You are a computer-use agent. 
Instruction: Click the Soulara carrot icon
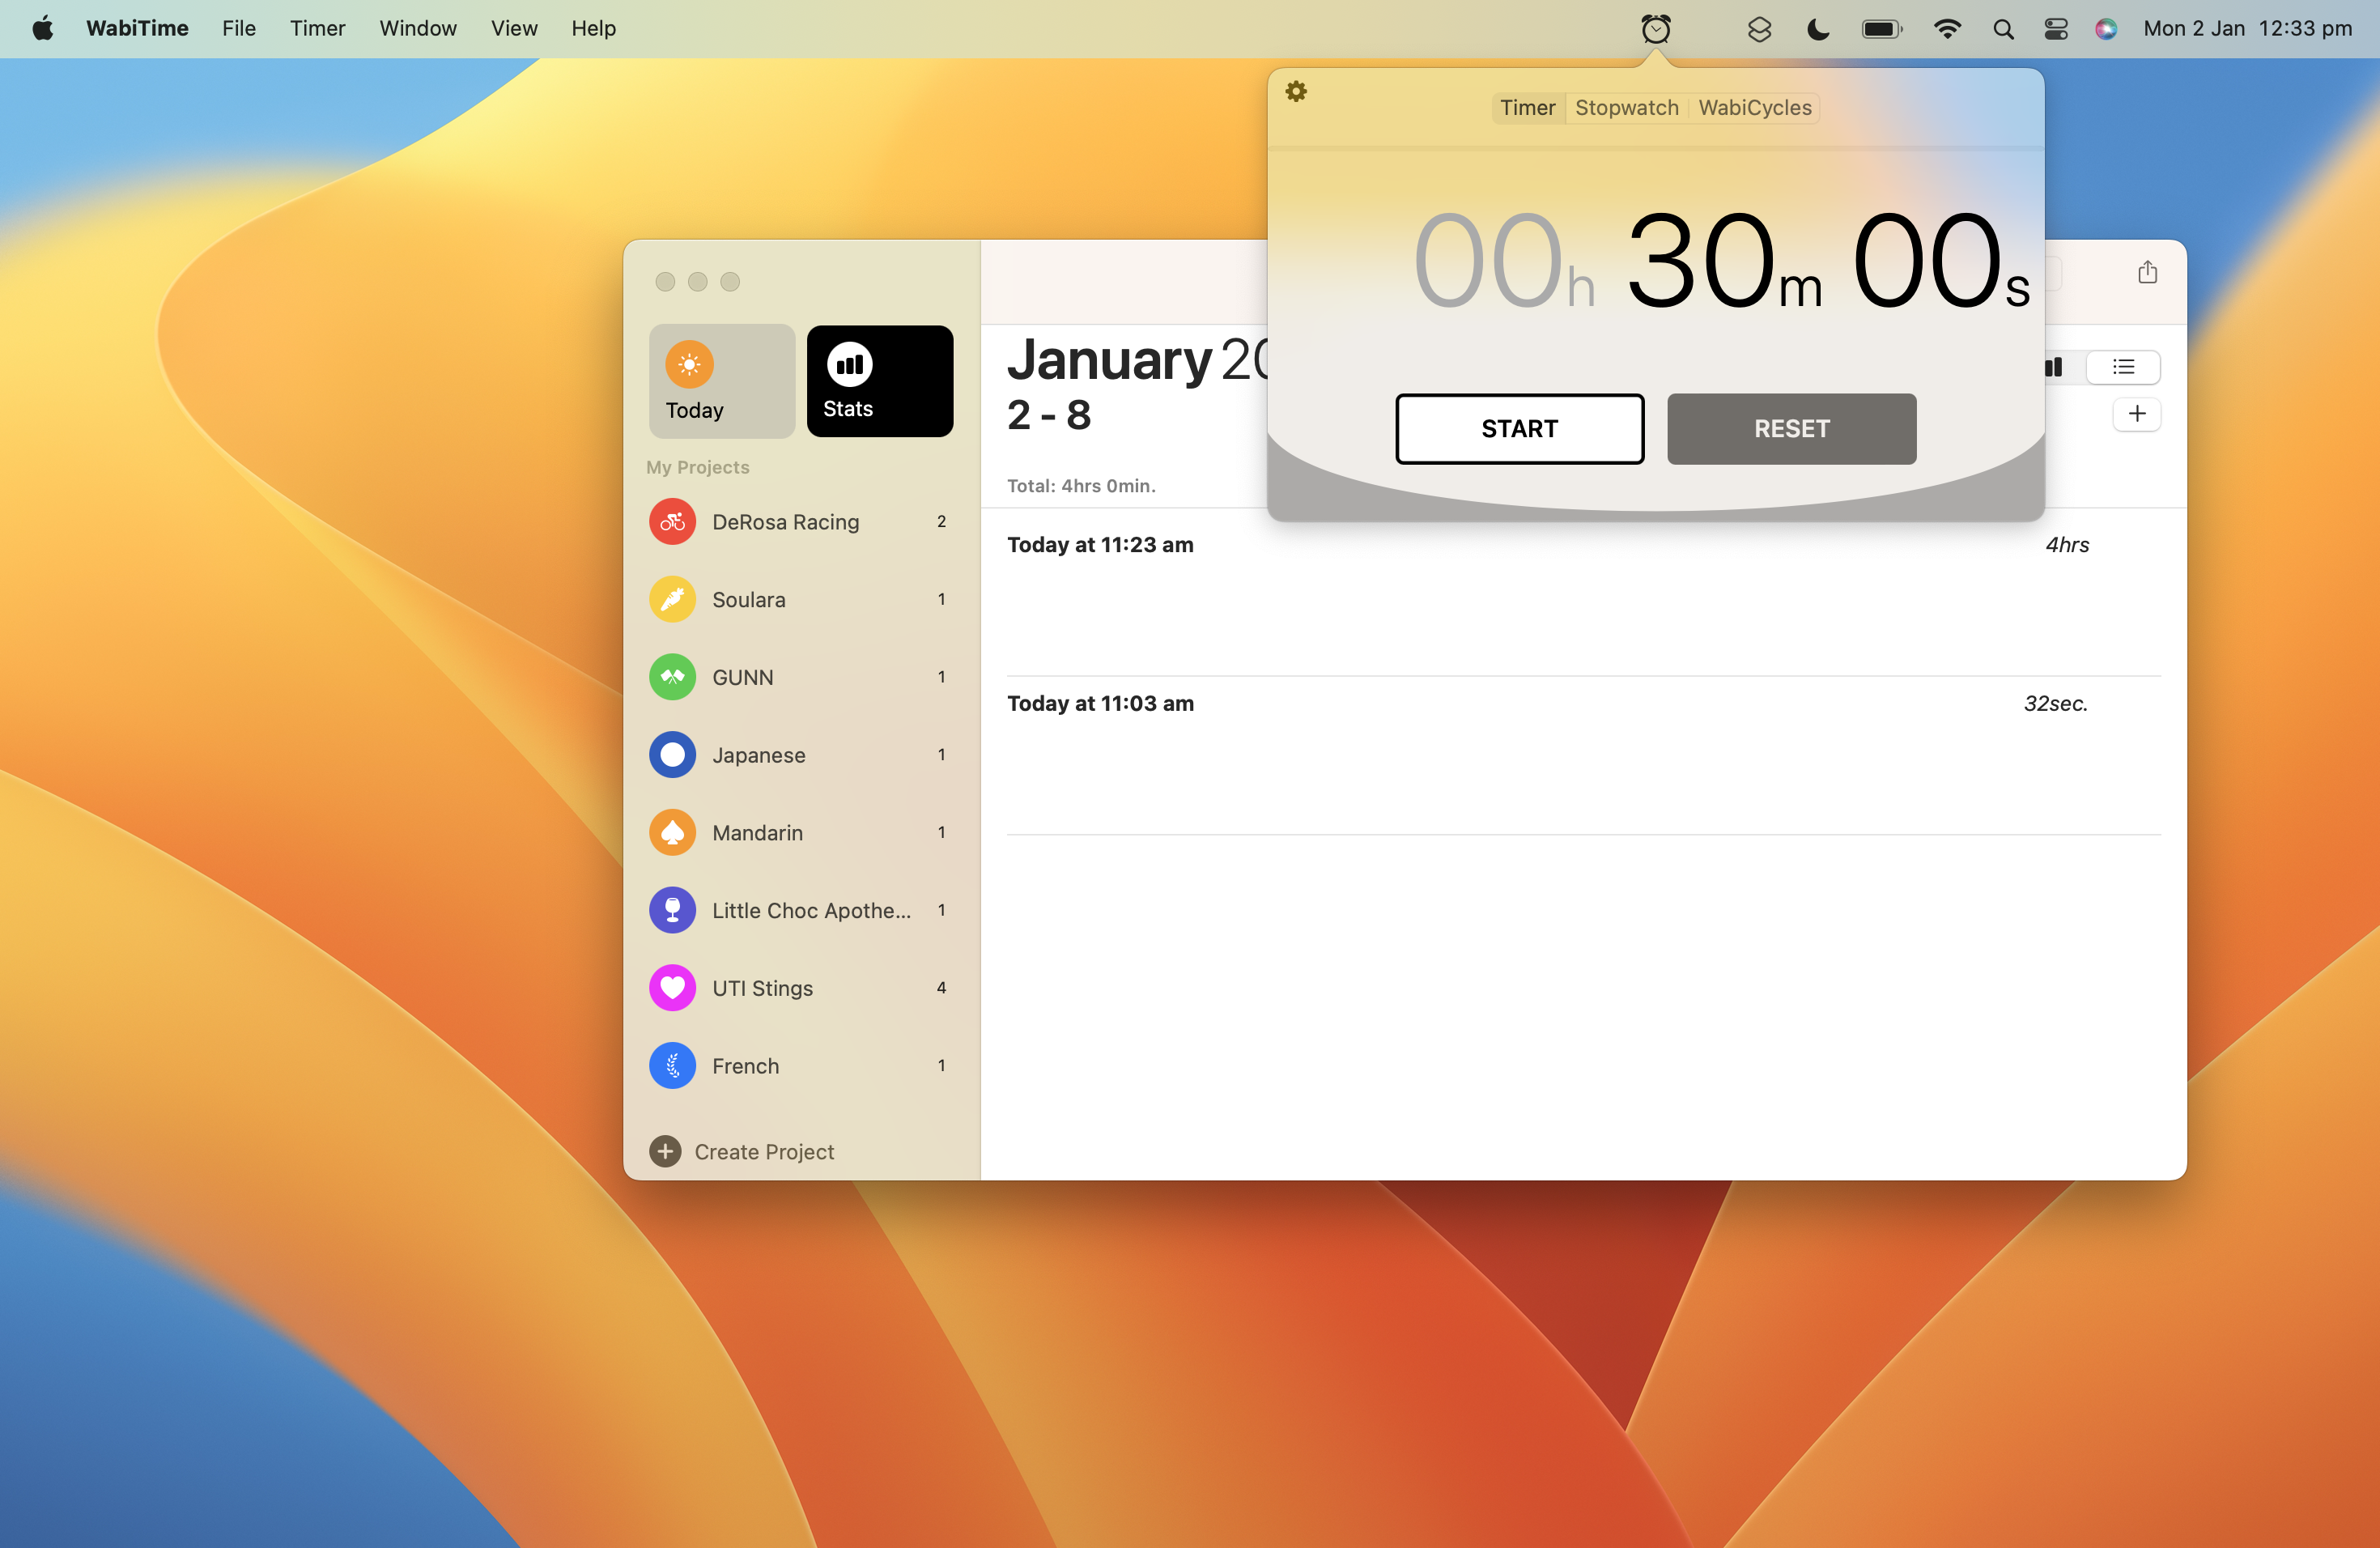[672, 599]
